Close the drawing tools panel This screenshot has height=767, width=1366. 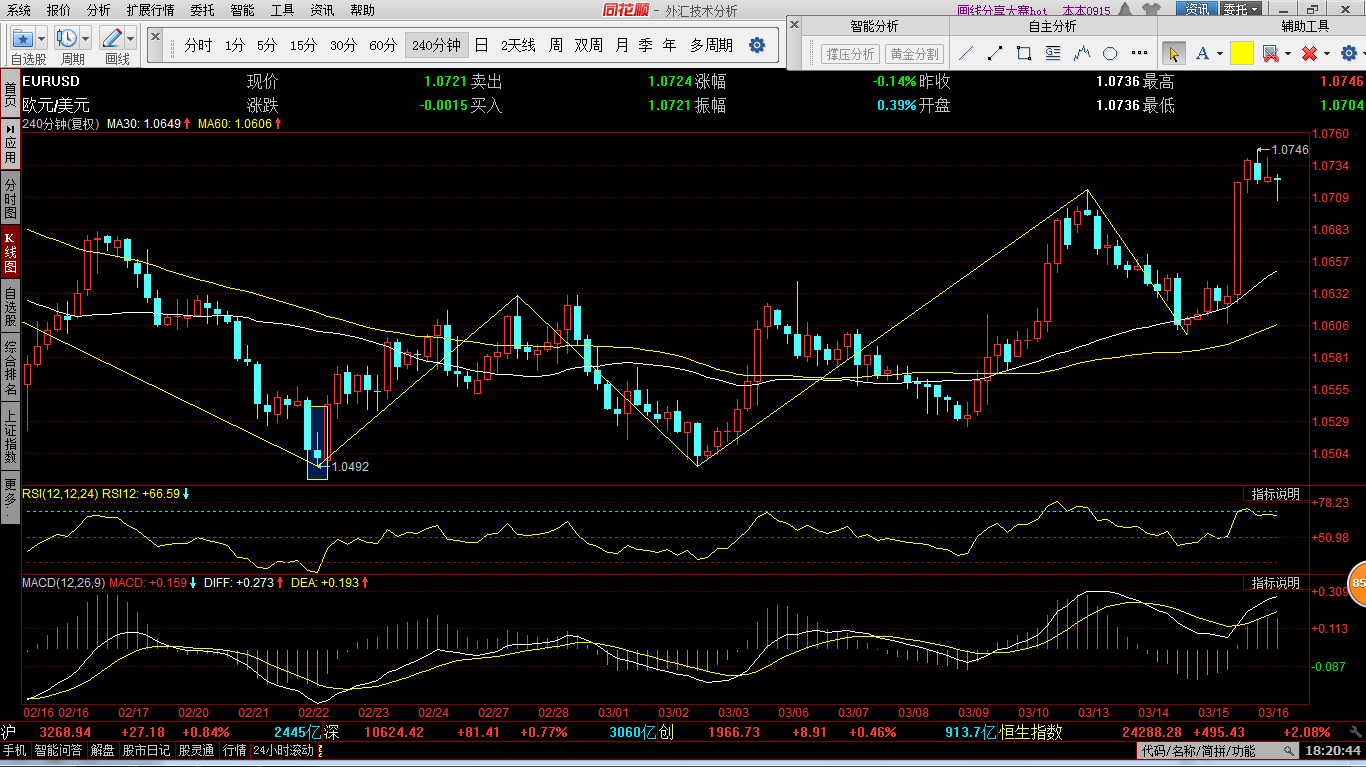click(x=794, y=25)
